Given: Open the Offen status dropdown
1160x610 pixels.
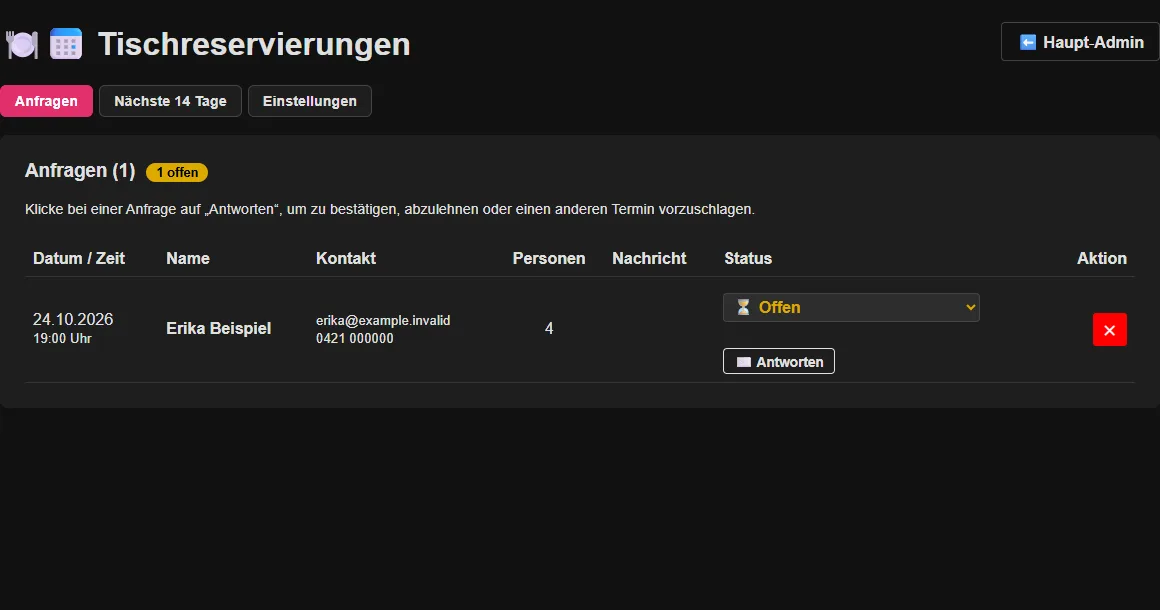Looking at the screenshot, I should [x=851, y=308].
